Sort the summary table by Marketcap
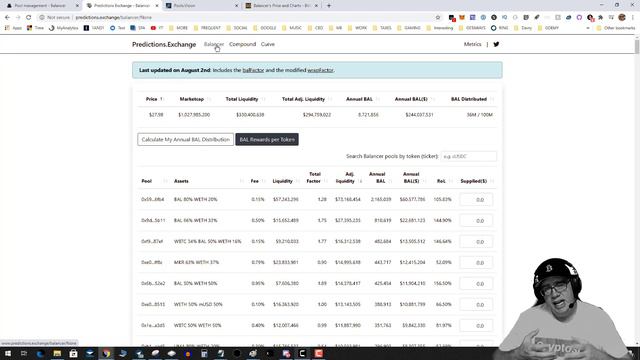This screenshot has height=360, width=640. click(x=195, y=99)
